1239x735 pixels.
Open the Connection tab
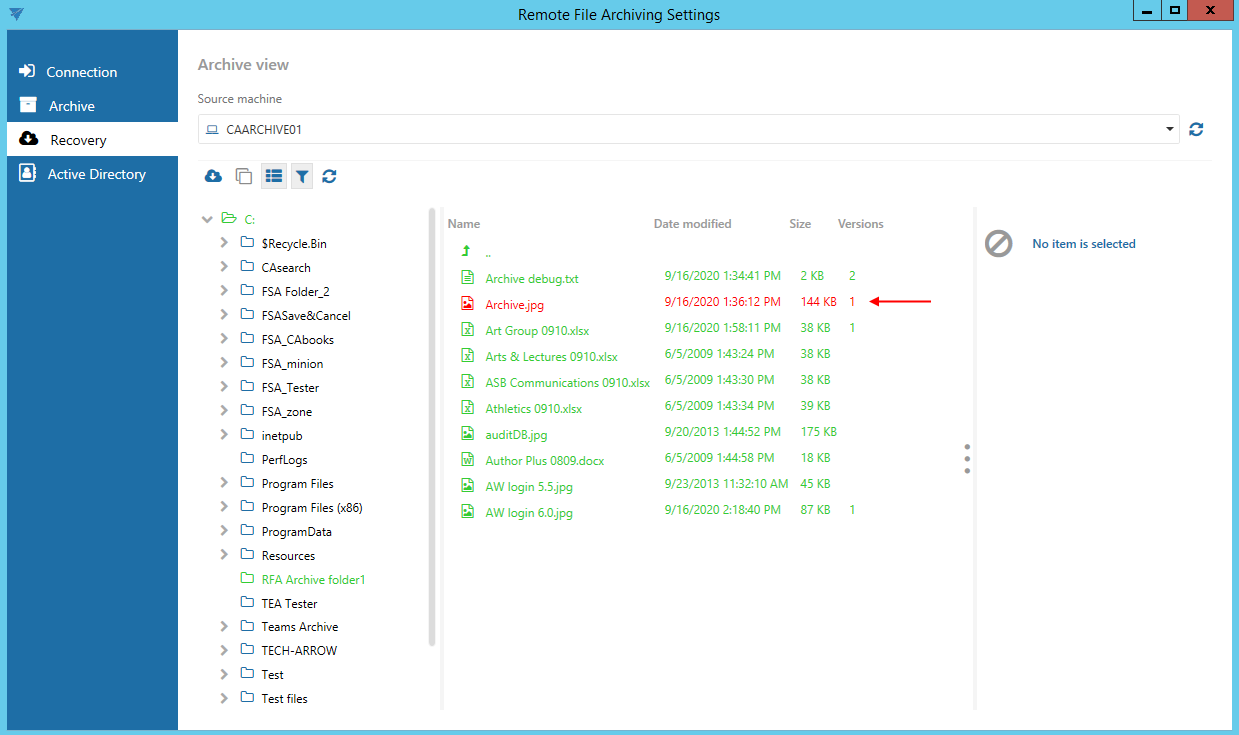(81, 72)
